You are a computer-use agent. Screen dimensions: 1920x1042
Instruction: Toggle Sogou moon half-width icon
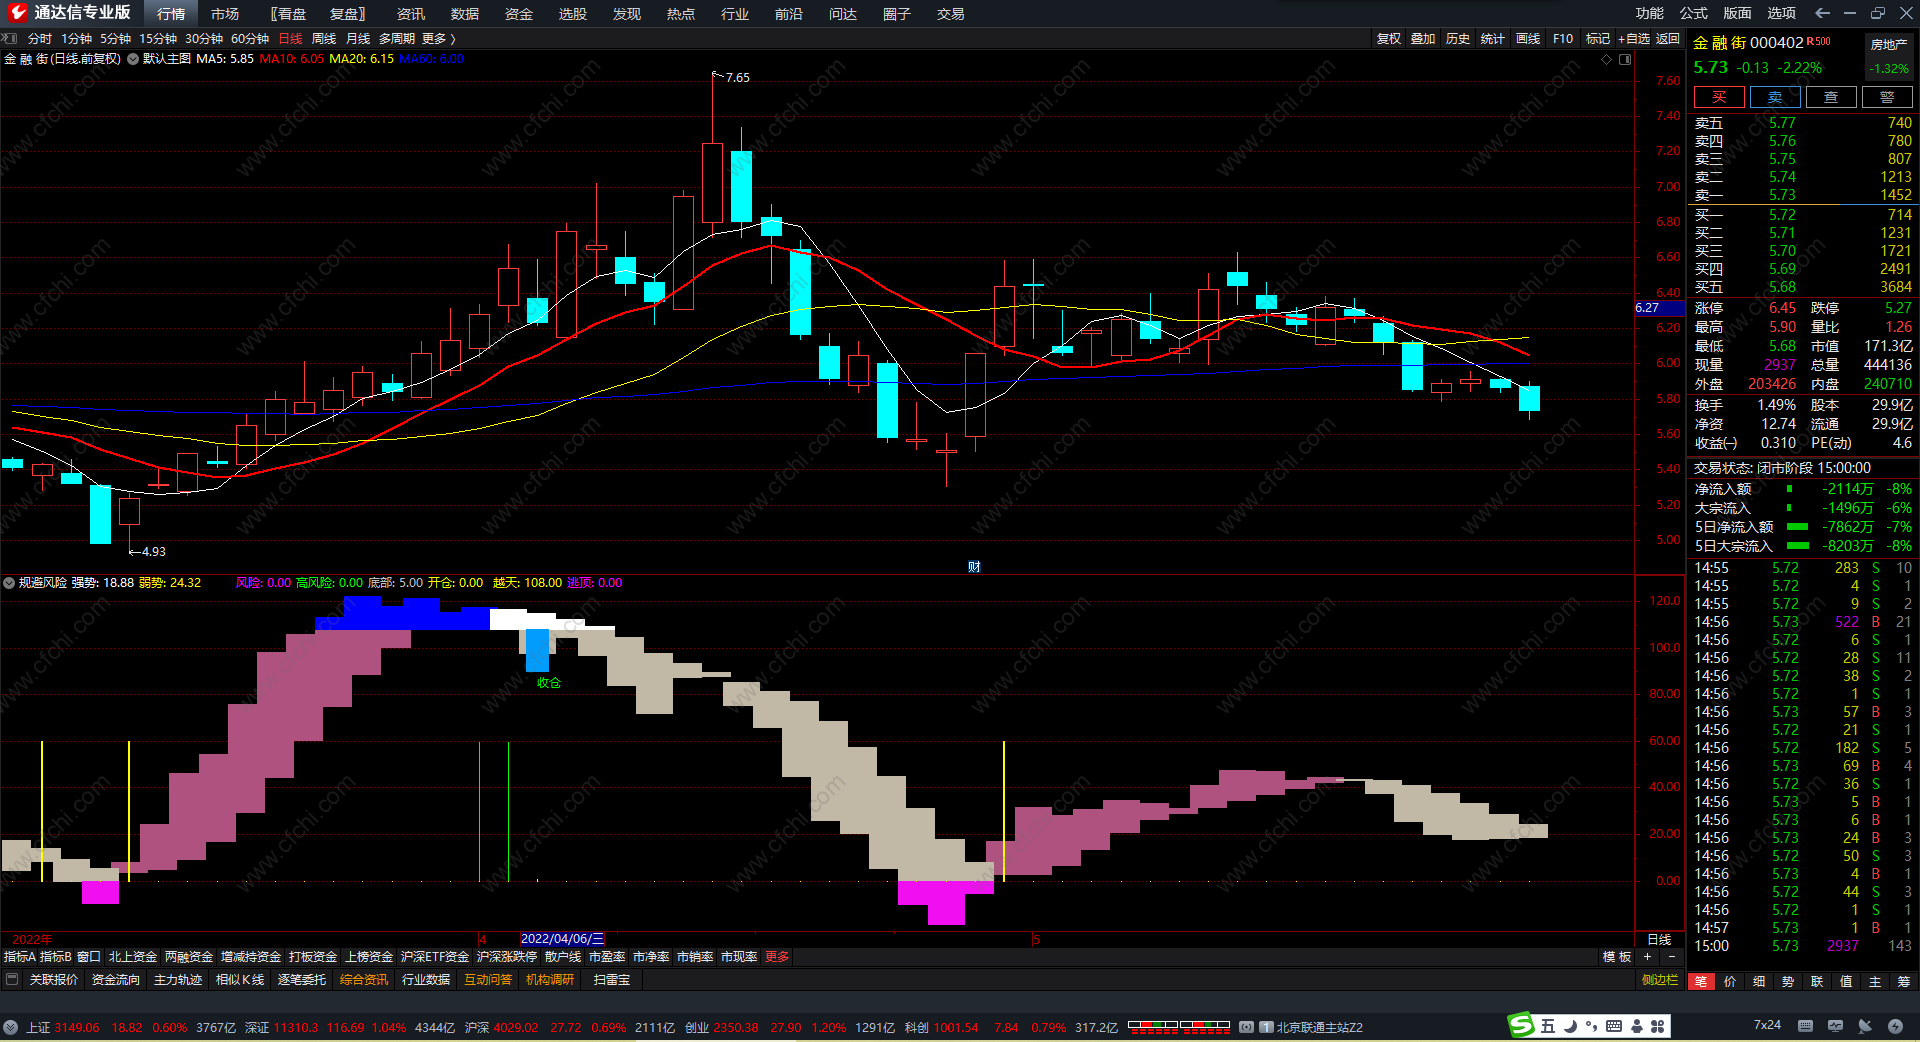[1570, 1026]
